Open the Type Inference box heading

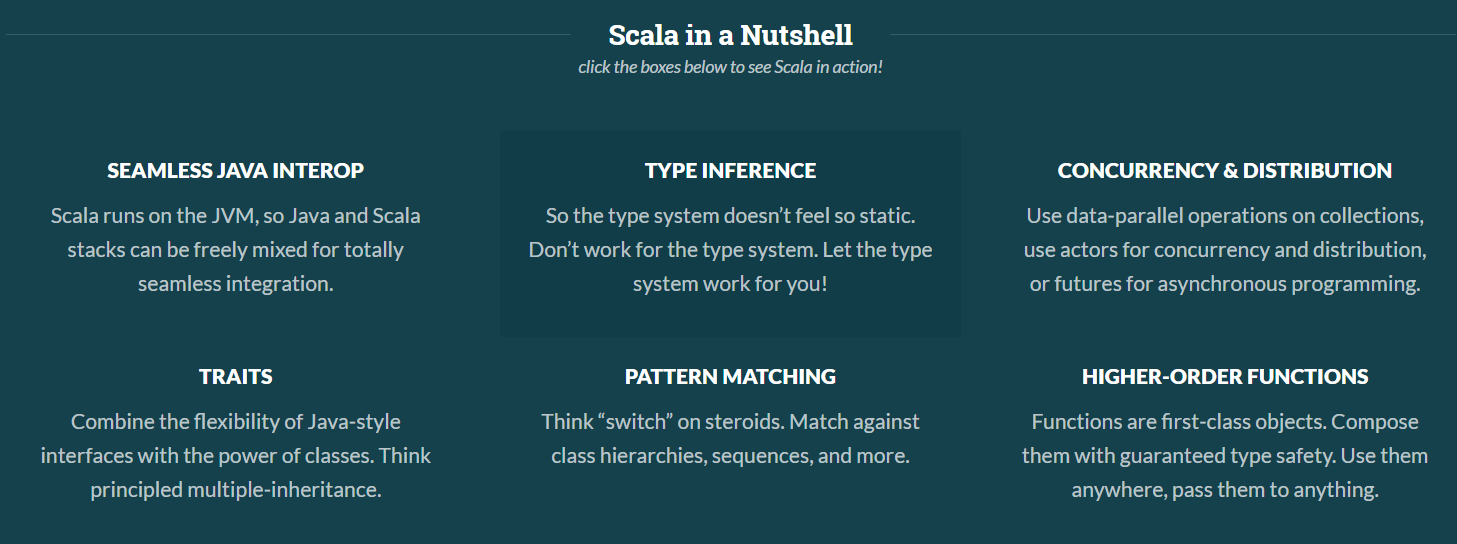tap(730, 171)
